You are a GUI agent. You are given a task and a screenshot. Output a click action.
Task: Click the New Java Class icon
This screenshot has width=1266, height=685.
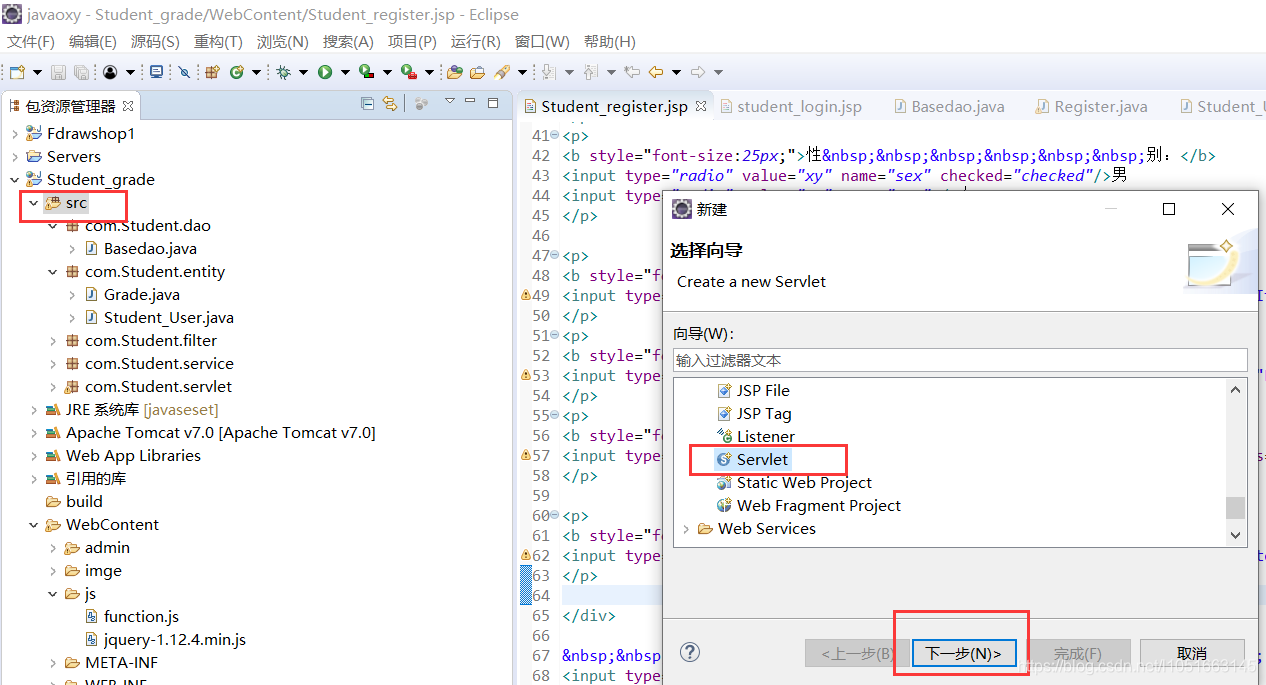[x=237, y=72]
